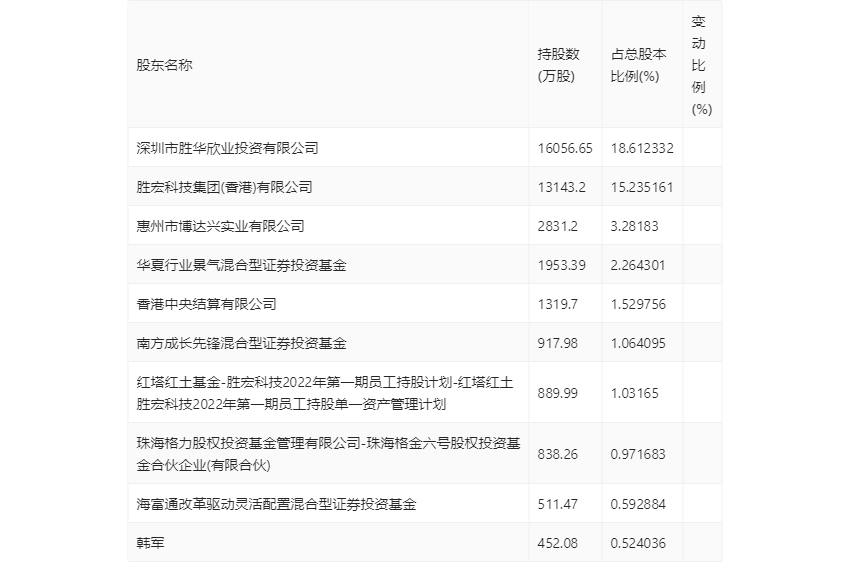Click percentage 15.235161
Viewport: 850px width, 562px height.
pyautogui.click(x=642, y=187)
